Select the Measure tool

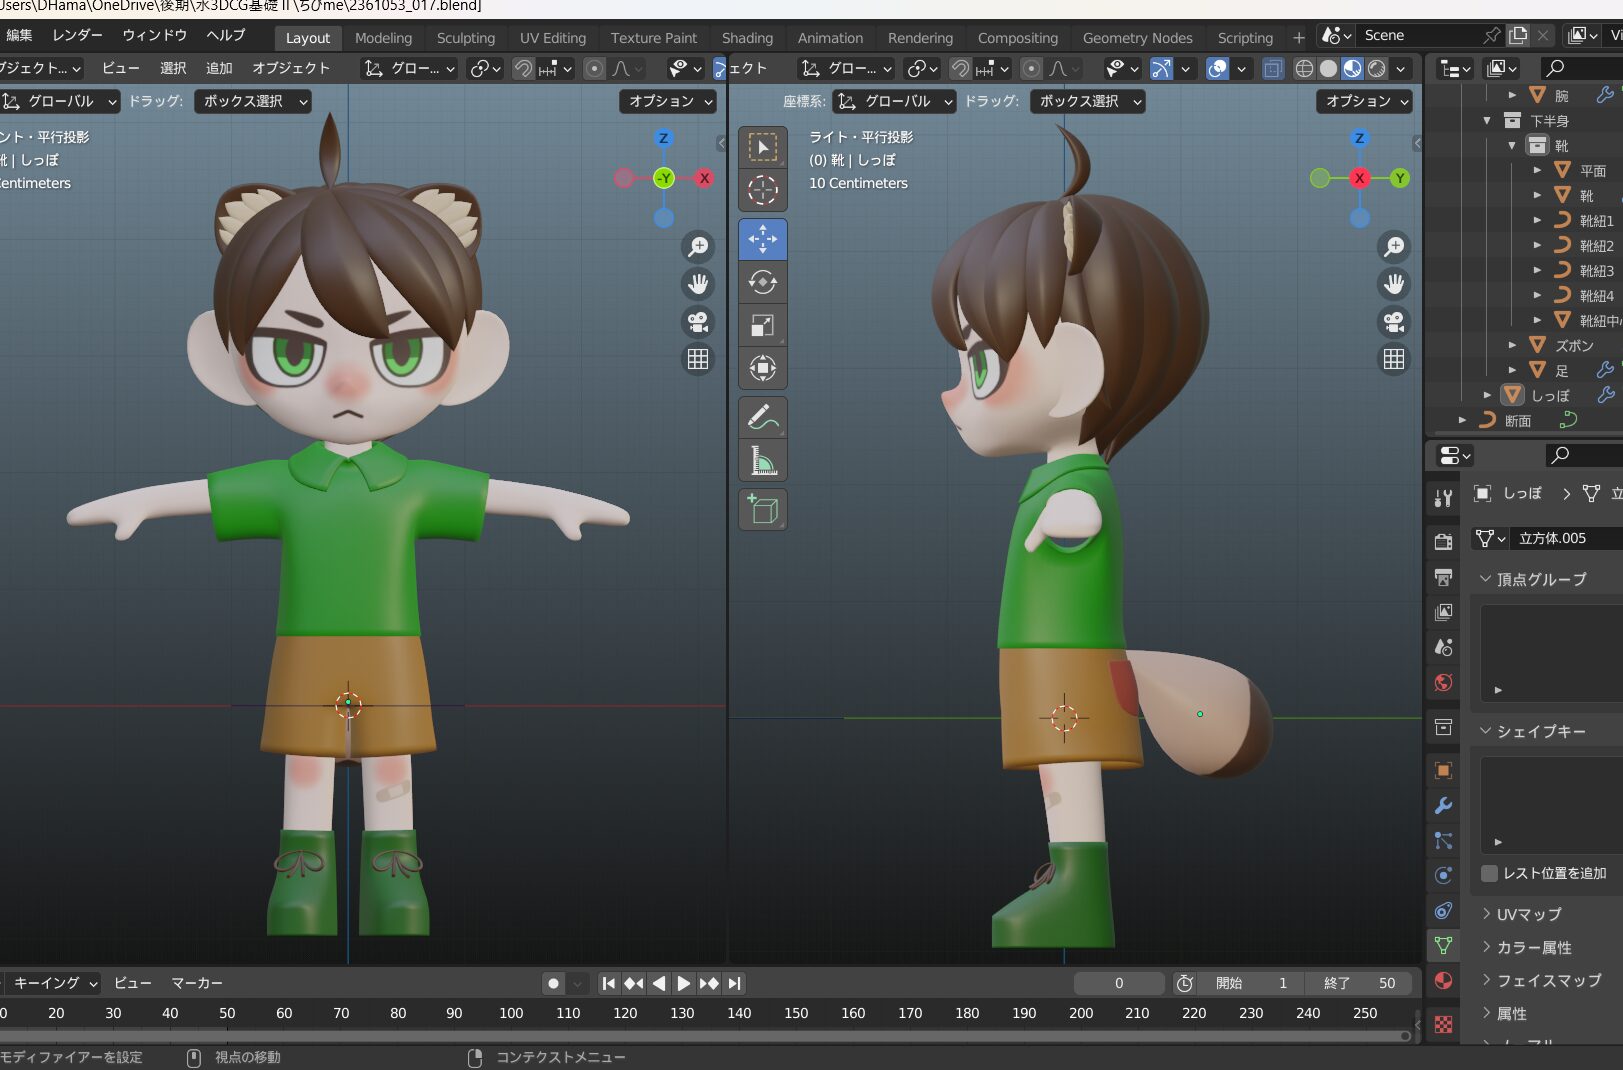coord(763,461)
